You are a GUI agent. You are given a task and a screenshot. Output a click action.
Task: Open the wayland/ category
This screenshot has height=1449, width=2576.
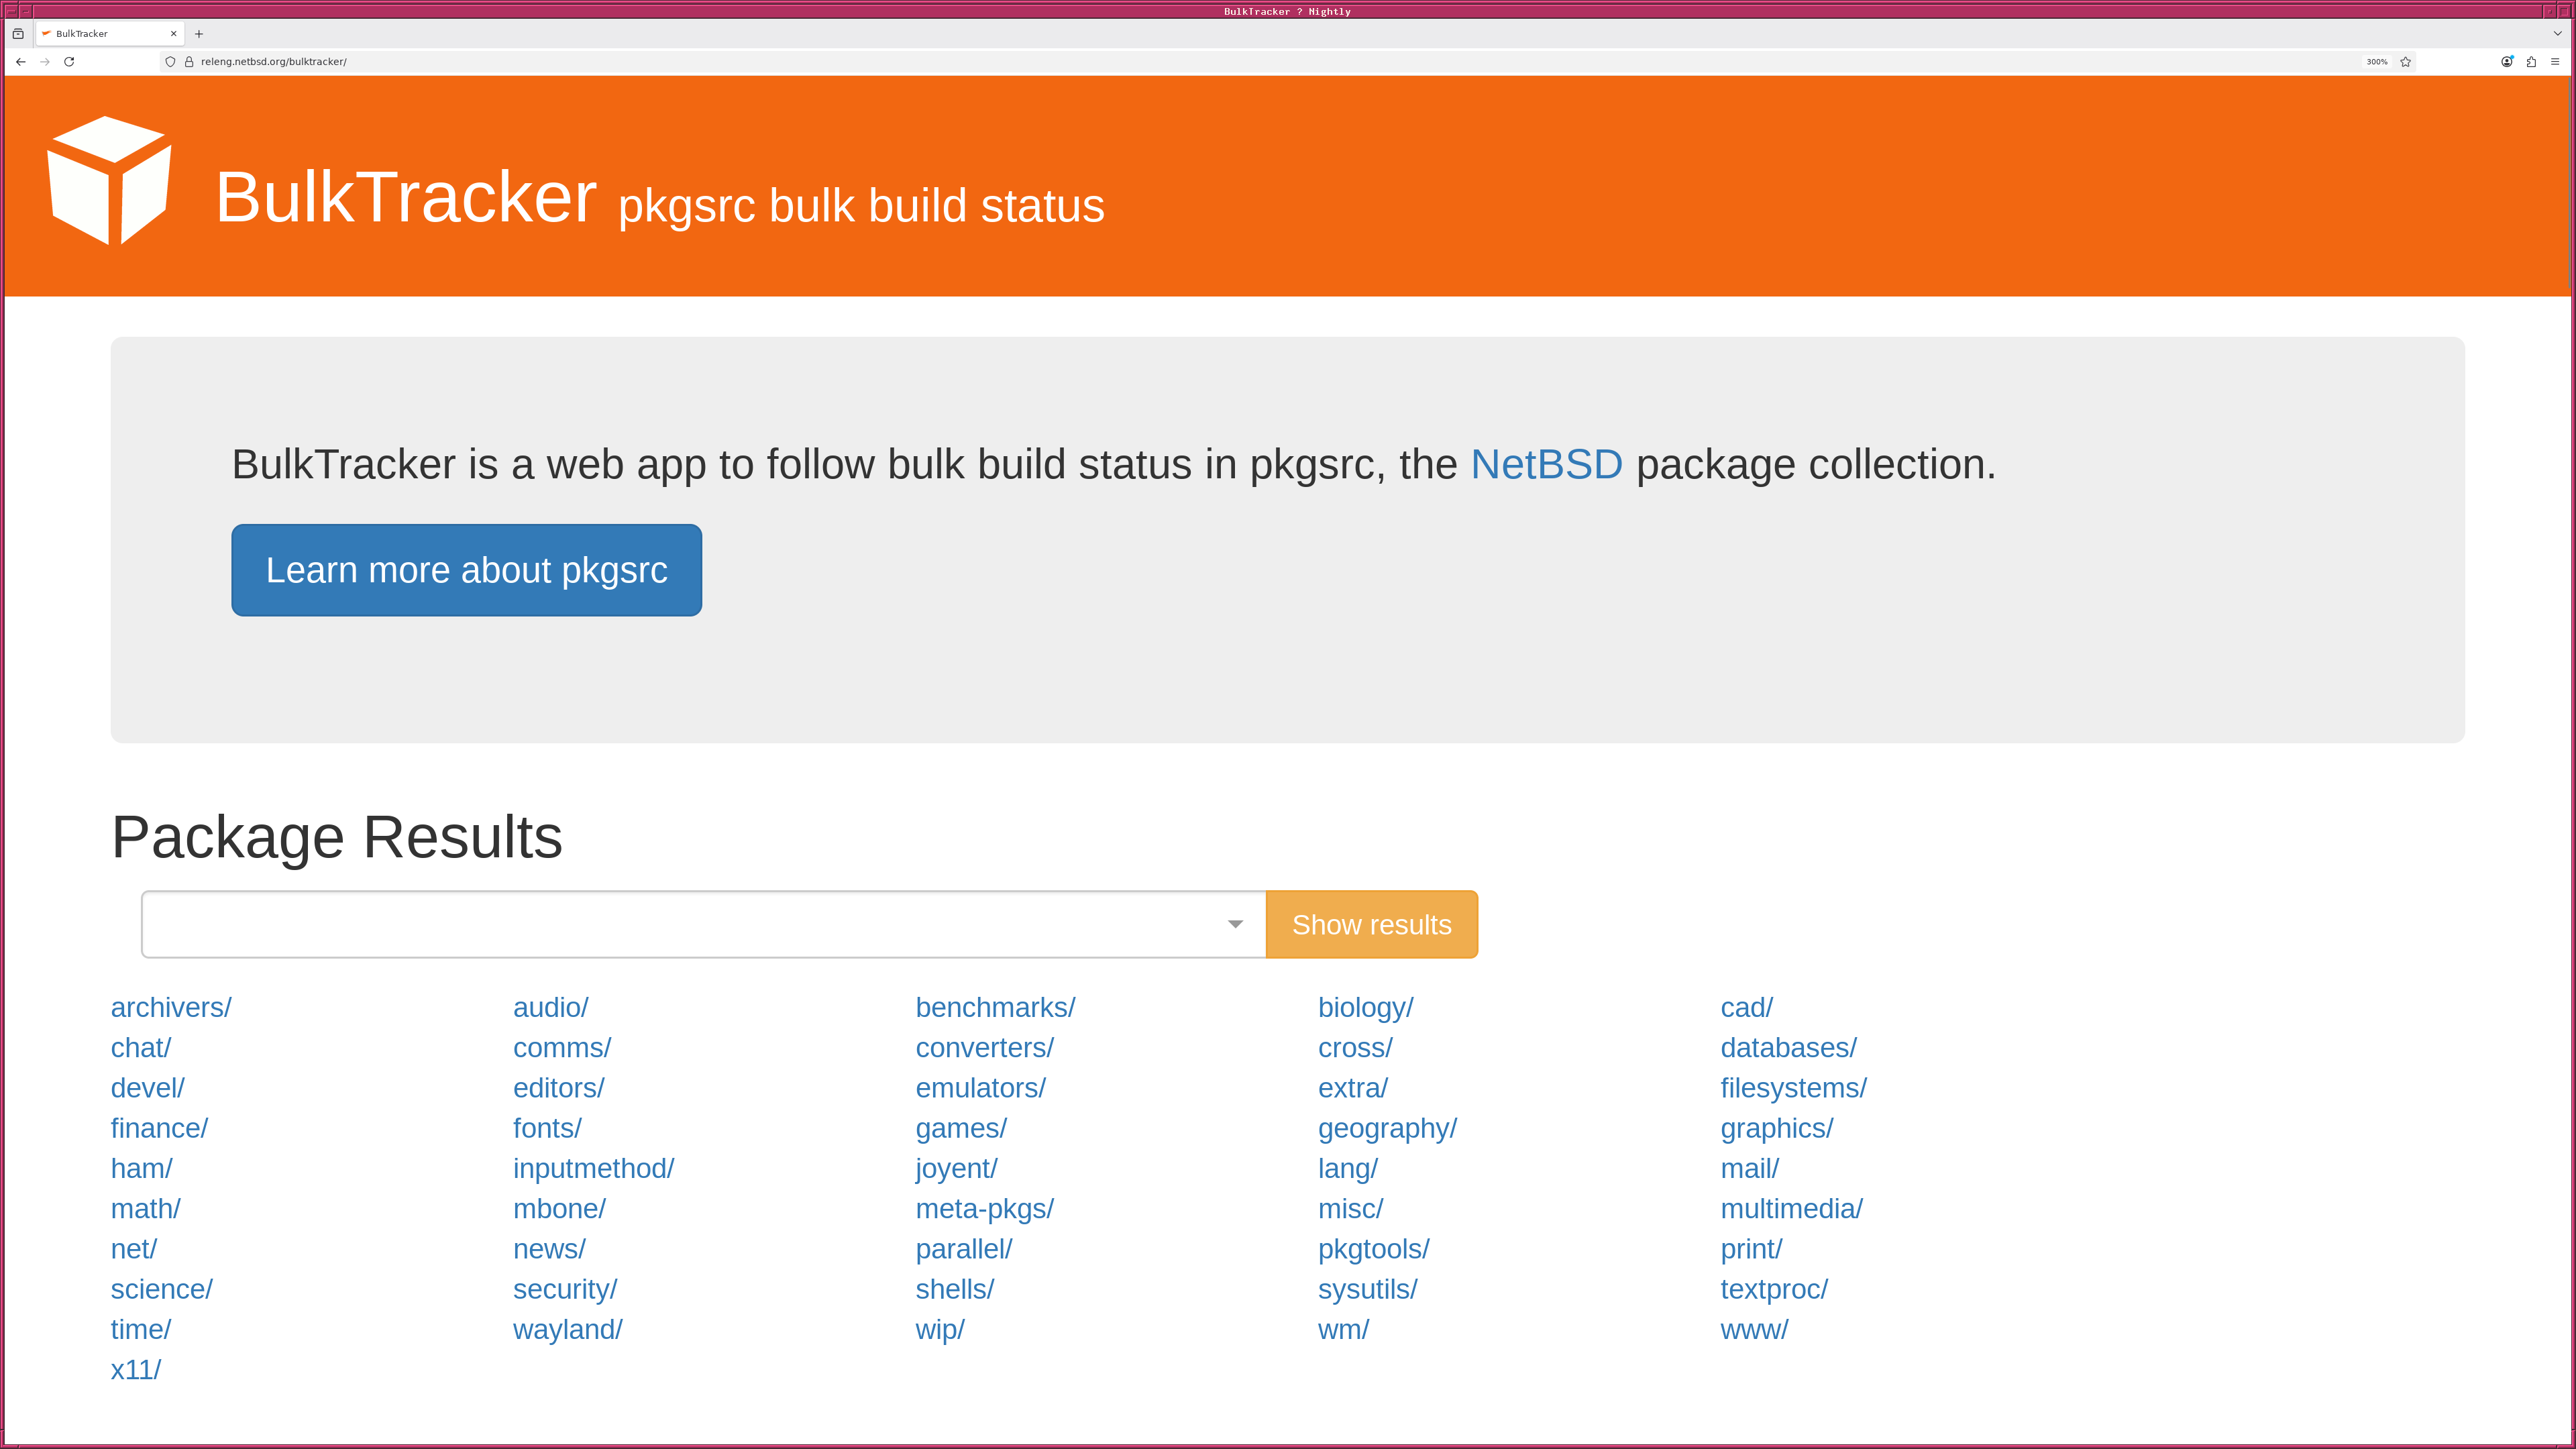(568, 1330)
